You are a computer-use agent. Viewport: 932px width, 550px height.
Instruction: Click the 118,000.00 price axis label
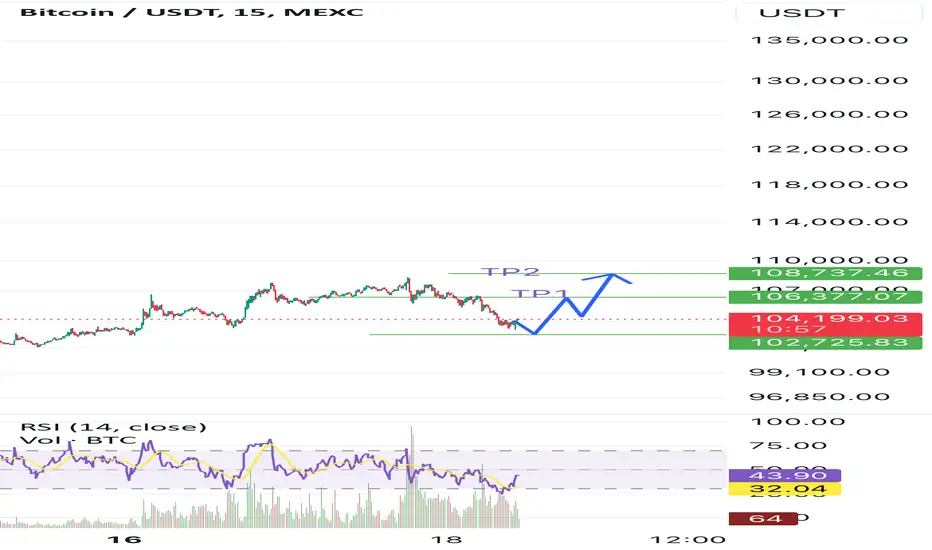[x=830, y=184]
